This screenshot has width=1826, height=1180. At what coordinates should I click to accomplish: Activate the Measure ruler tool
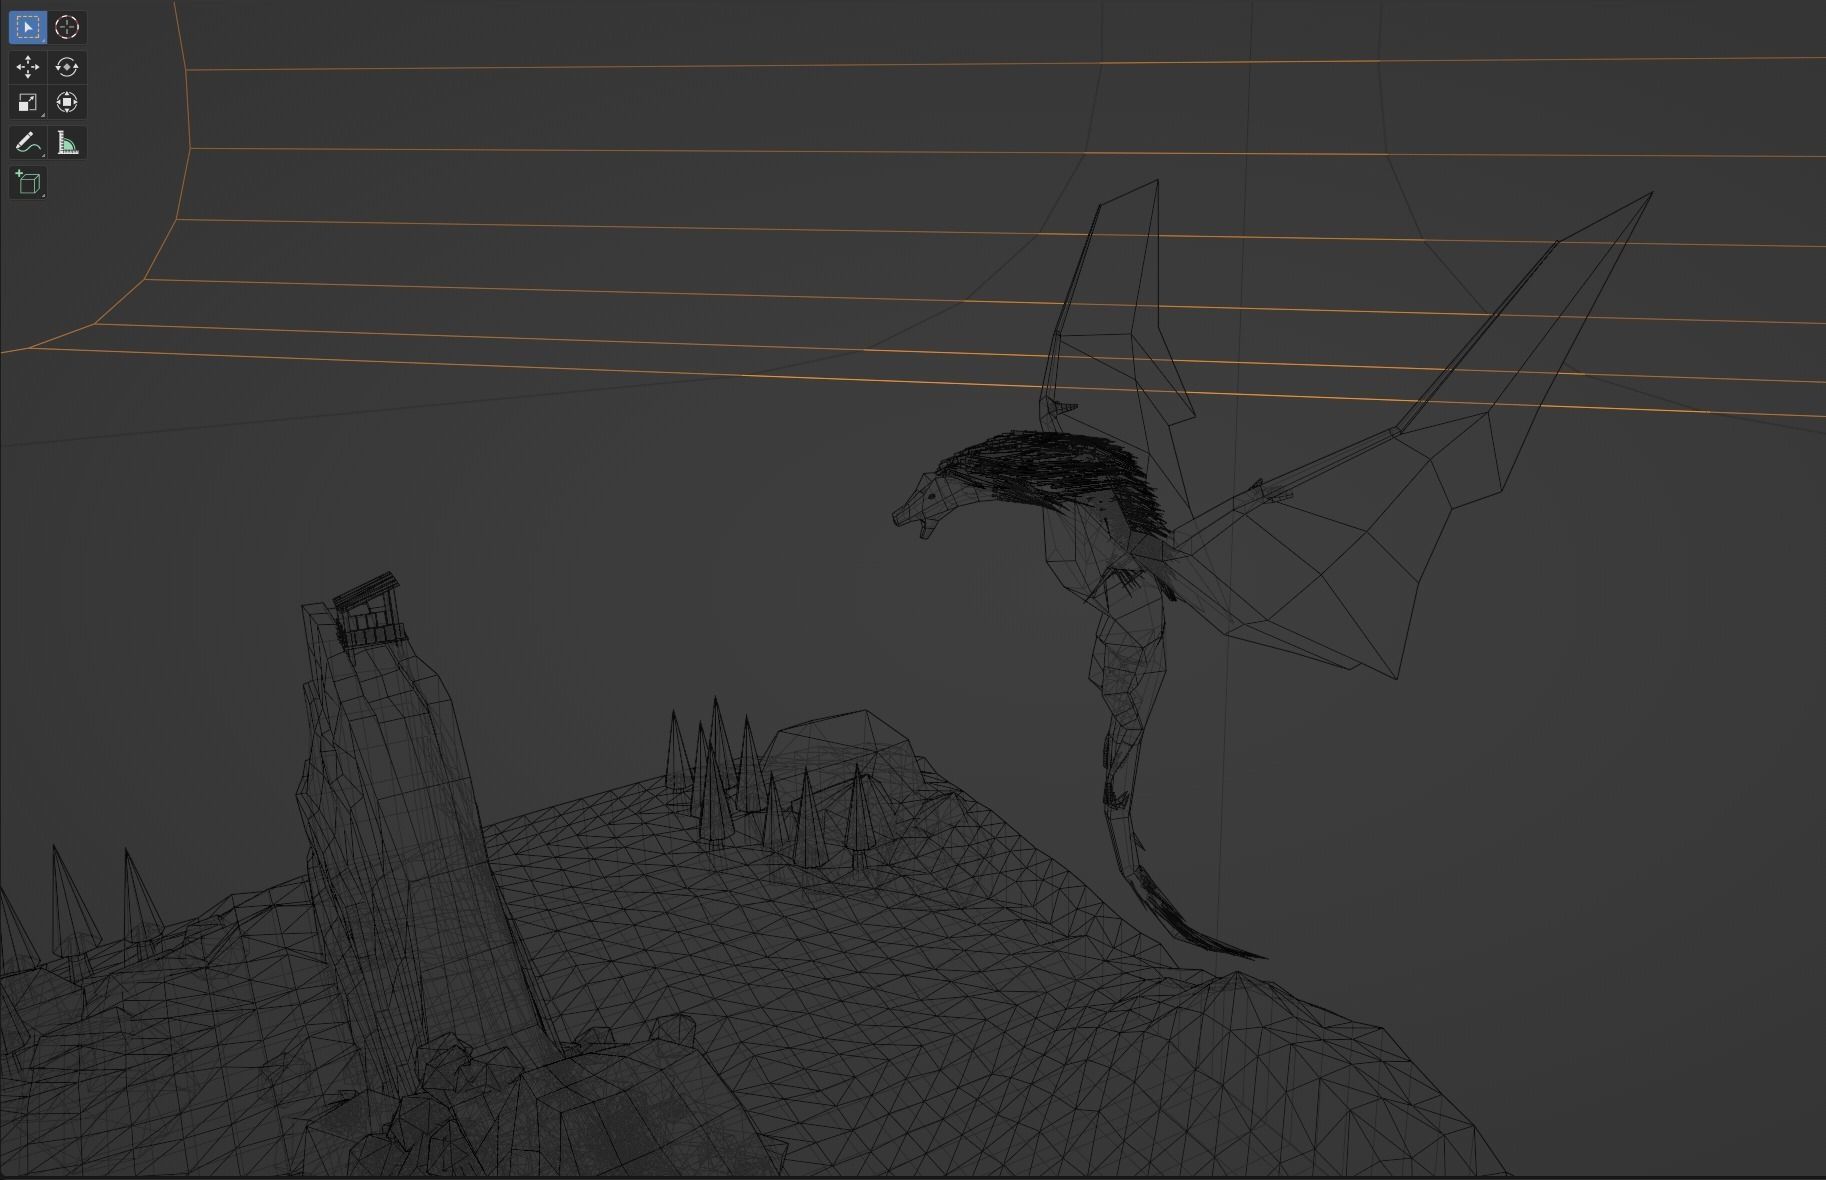pos(67,143)
